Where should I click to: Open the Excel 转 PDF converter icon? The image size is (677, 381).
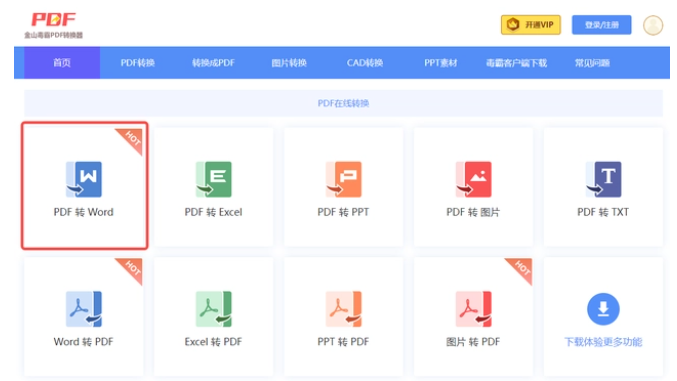[214, 309]
